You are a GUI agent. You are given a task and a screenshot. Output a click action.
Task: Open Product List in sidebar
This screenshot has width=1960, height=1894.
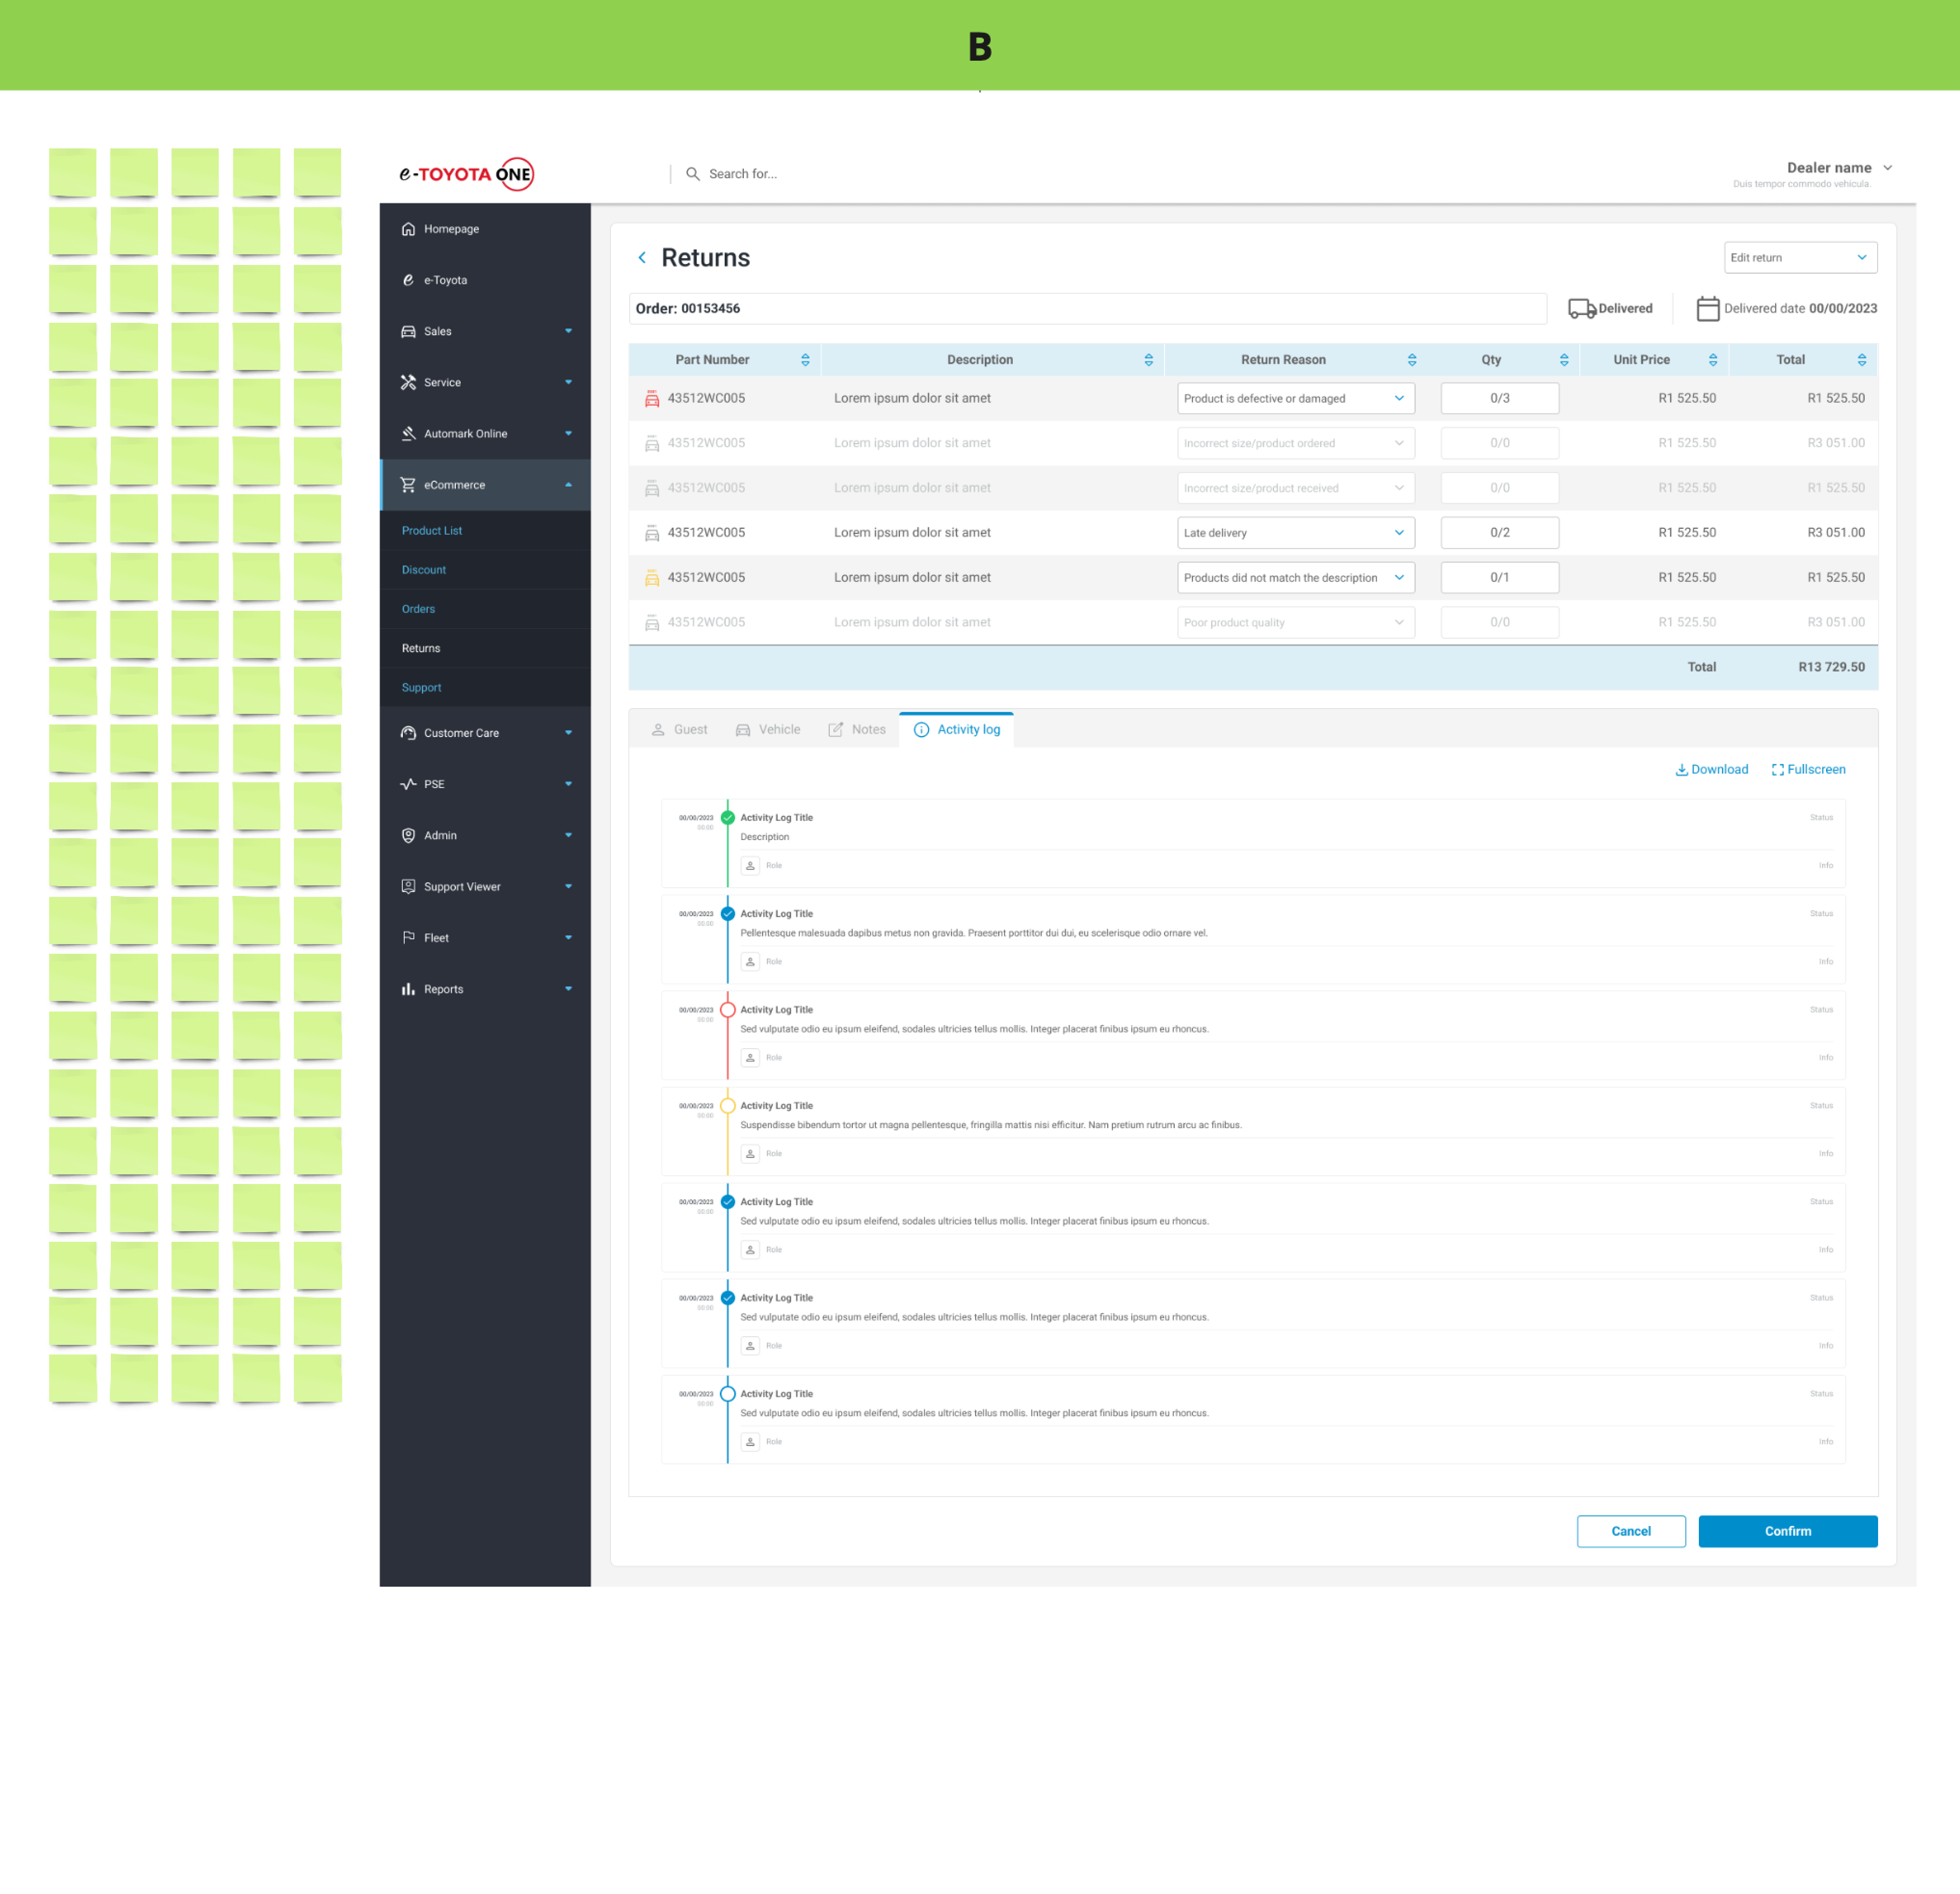pyautogui.click(x=432, y=531)
